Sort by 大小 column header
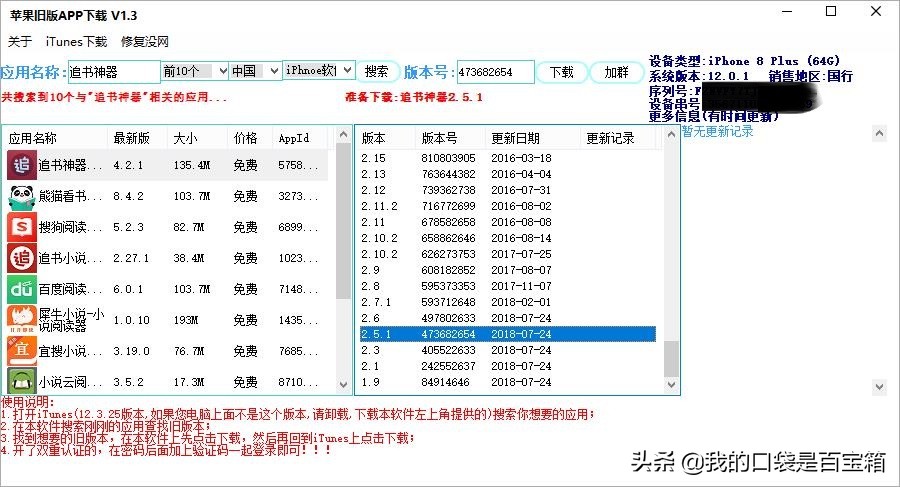 tap(197, 138)
